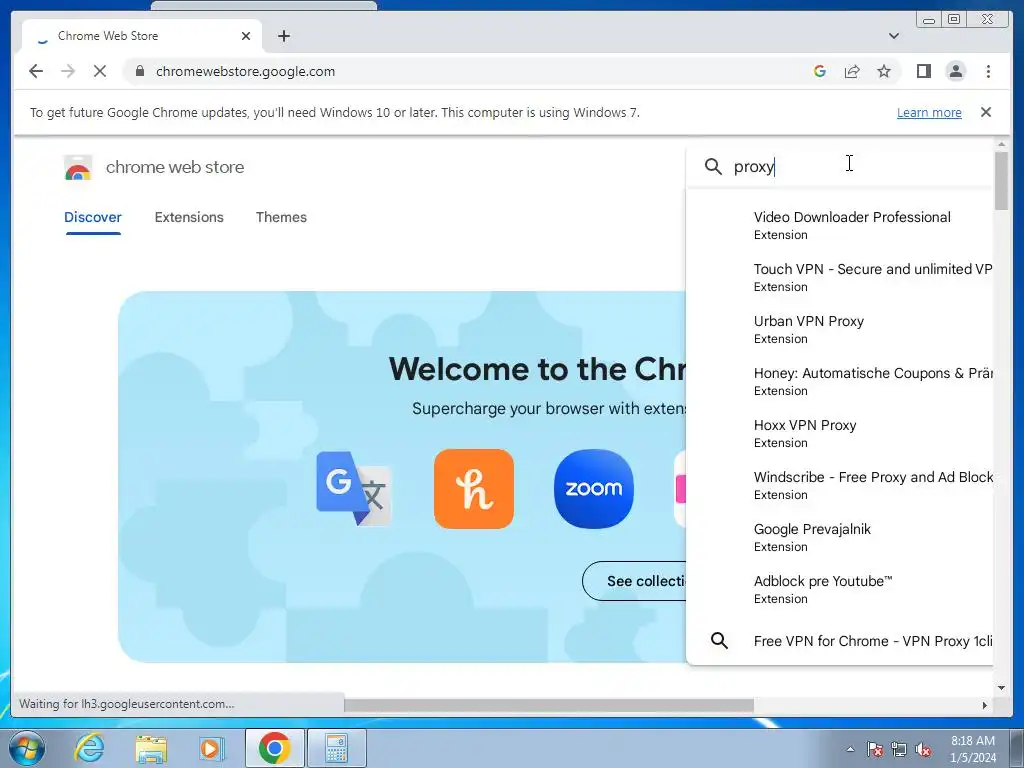The image size is (1024, 768).
Task: Select the Discover tab
Action: tap(93, 217)
